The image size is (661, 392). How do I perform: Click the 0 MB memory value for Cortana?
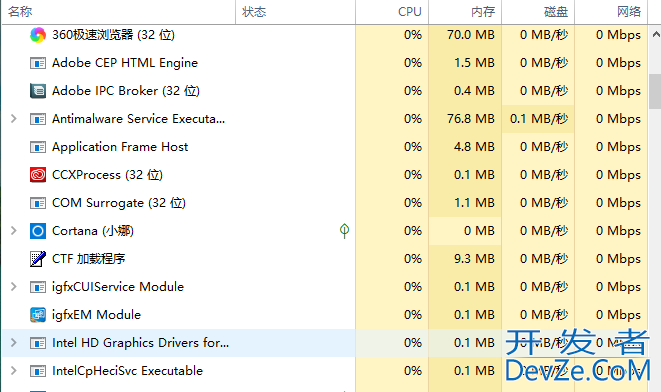point(479,231)
